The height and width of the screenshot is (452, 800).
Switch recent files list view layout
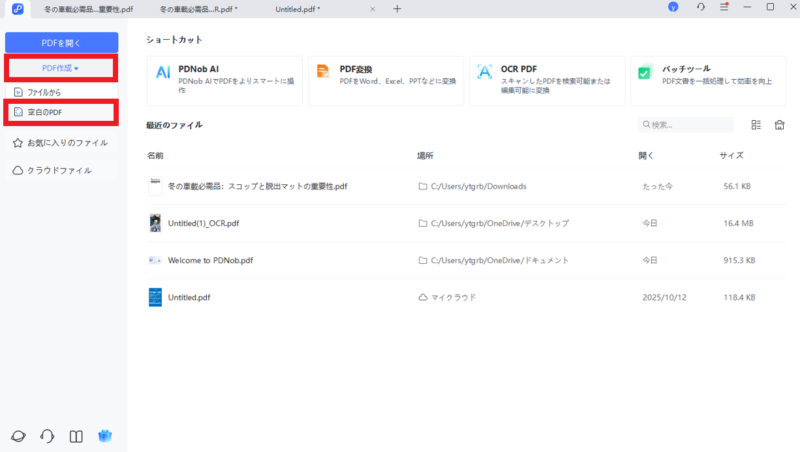(x=756, y=125)
